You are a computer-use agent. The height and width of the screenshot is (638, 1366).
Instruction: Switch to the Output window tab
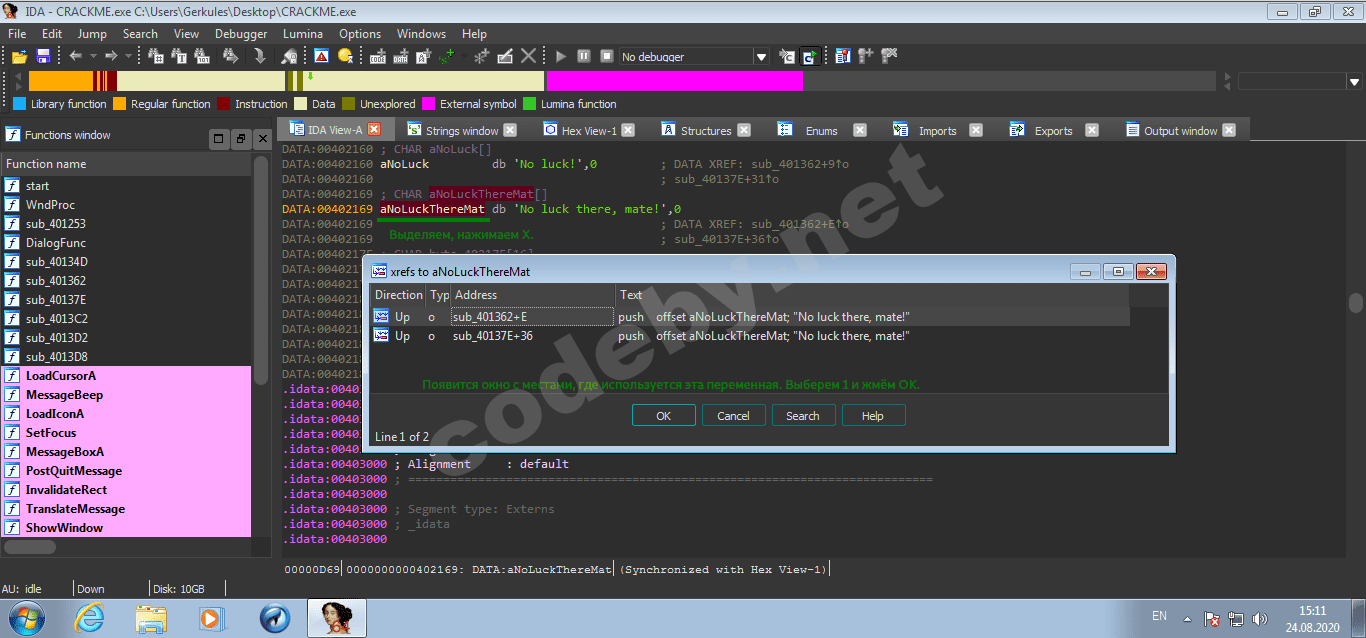click(x=1181, y=131)
